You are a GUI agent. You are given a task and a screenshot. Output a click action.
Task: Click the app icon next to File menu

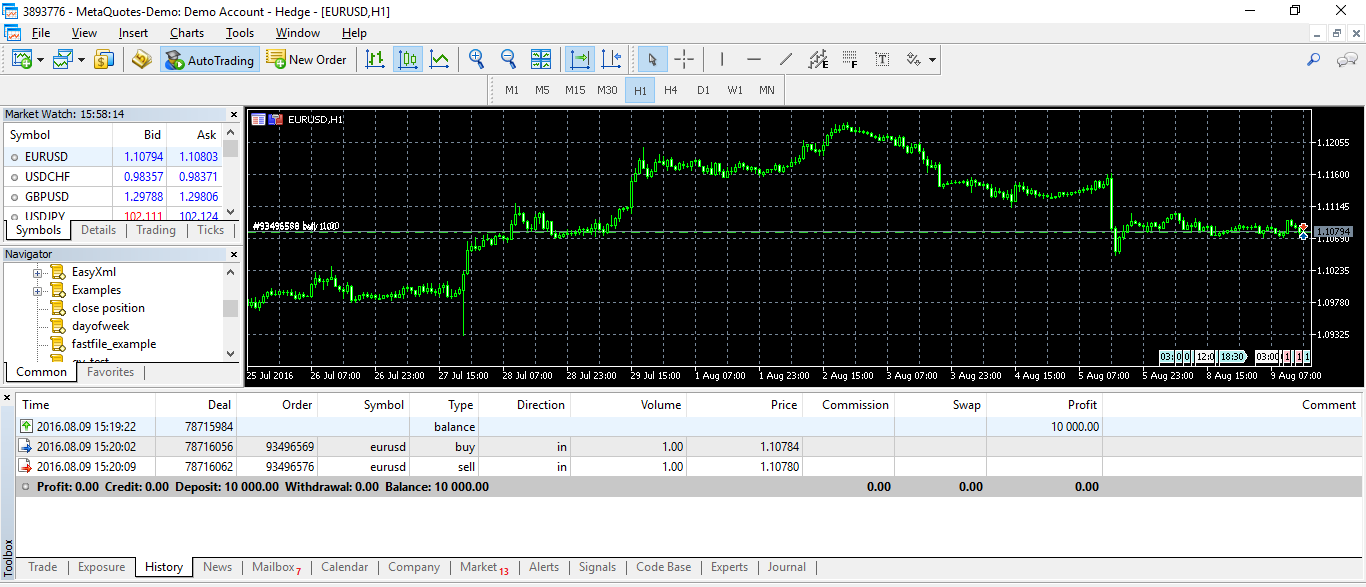coord(12,33)
